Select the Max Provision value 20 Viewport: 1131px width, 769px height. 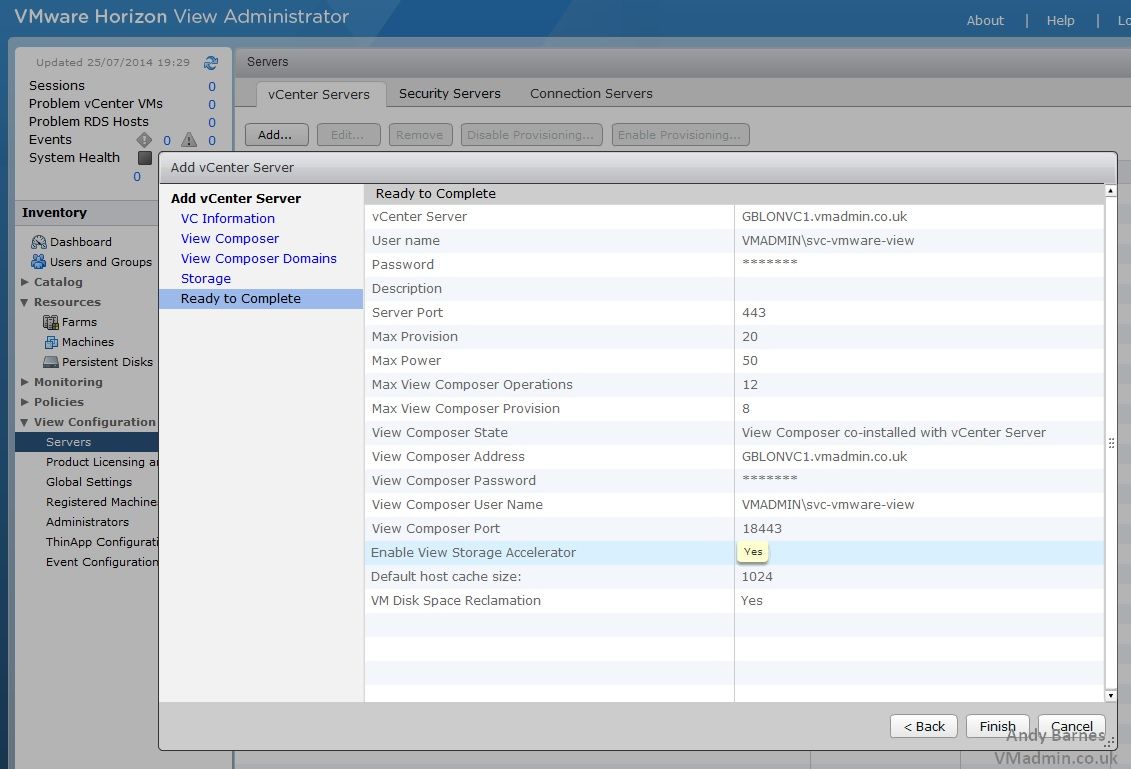coord(750,337)
